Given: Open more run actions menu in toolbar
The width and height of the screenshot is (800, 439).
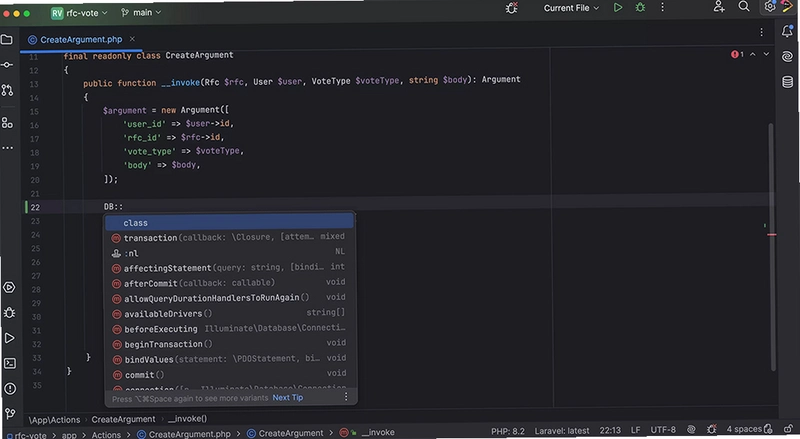Looking at the screenshot, I should 663,8.
